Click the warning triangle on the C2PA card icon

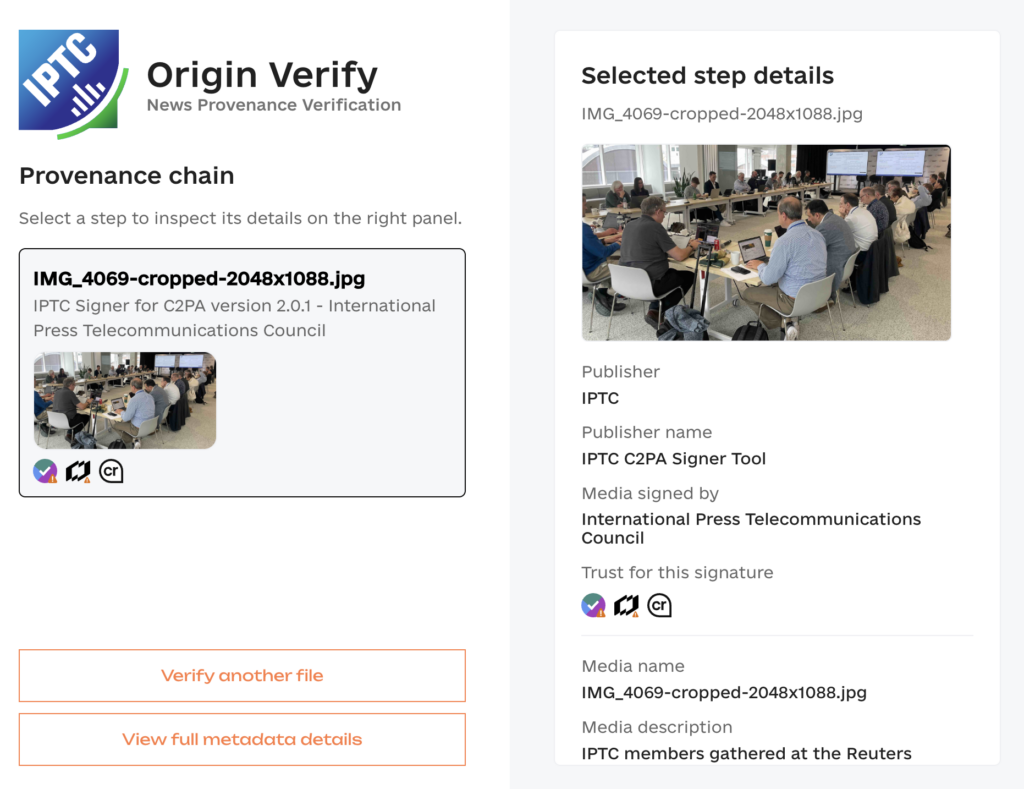pyautogui.click(x=87, y=479)
